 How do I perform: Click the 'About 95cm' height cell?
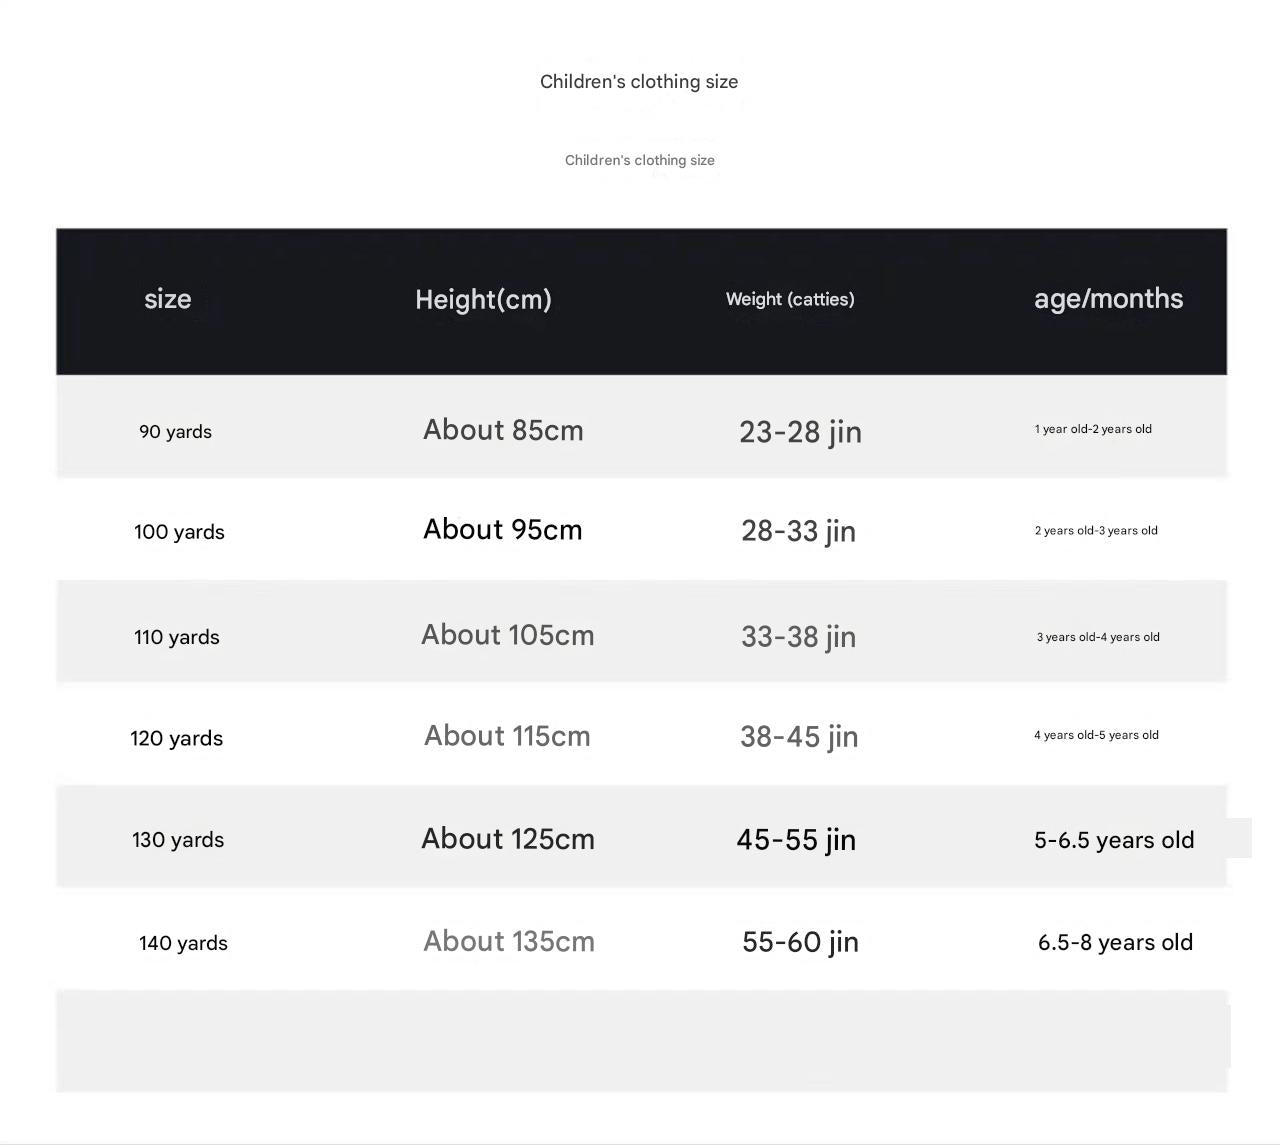click(503, 529)
